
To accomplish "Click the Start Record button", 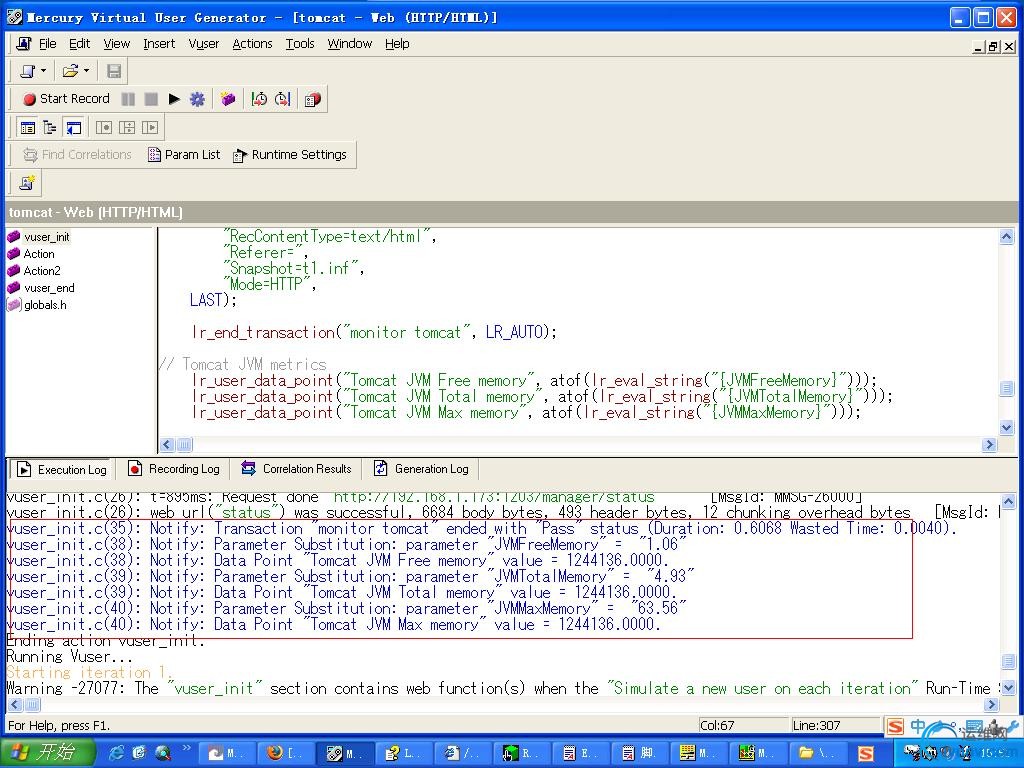I will click(66, 99).
